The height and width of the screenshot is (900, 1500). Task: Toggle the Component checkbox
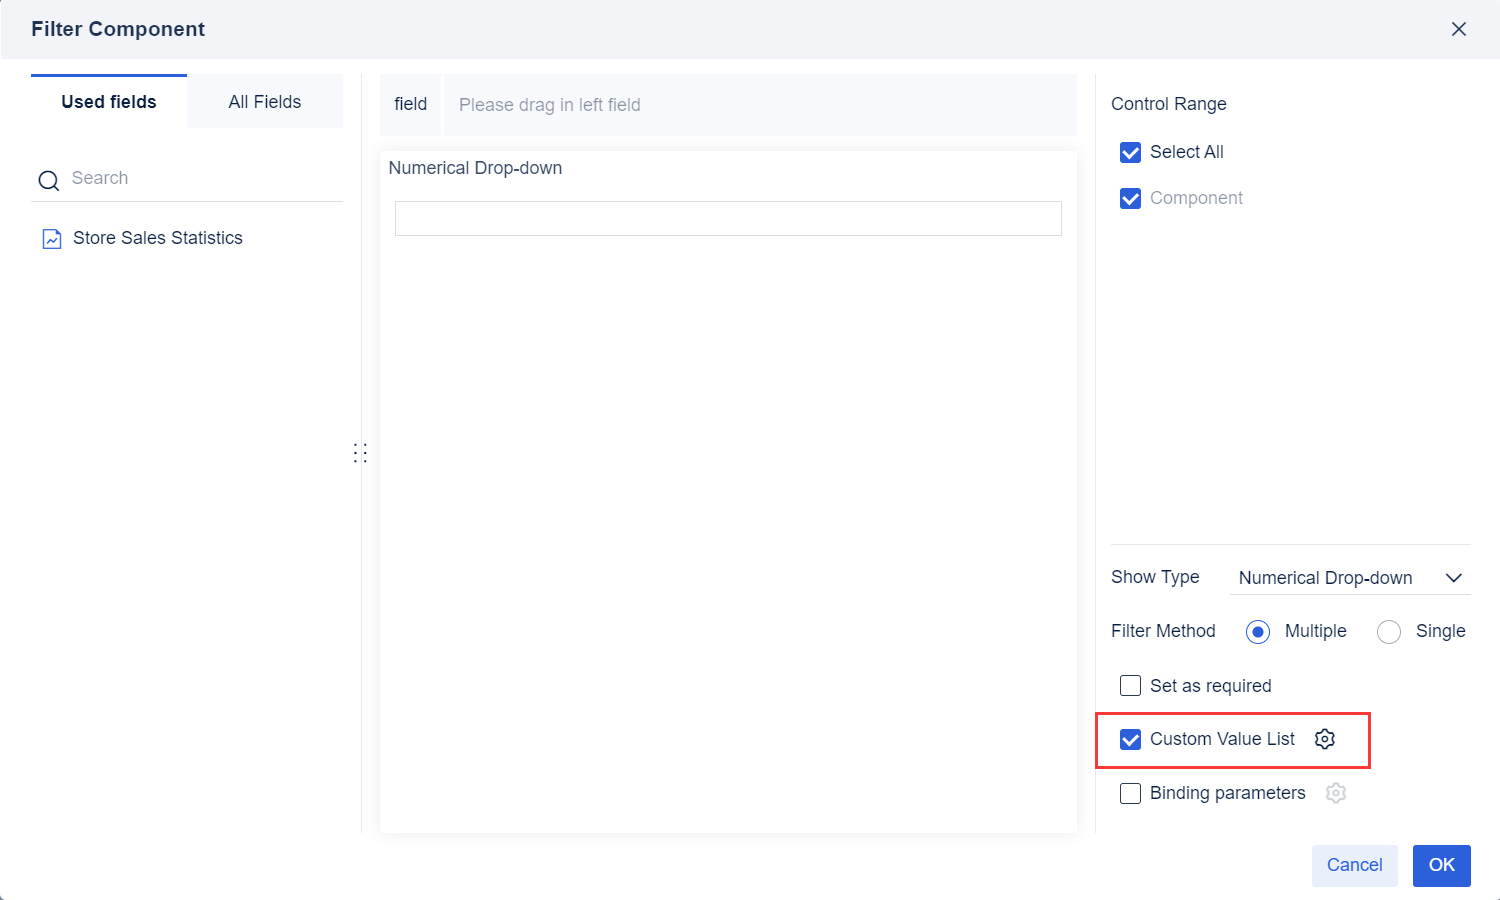pyautogui.click(x=1131, y=198)
